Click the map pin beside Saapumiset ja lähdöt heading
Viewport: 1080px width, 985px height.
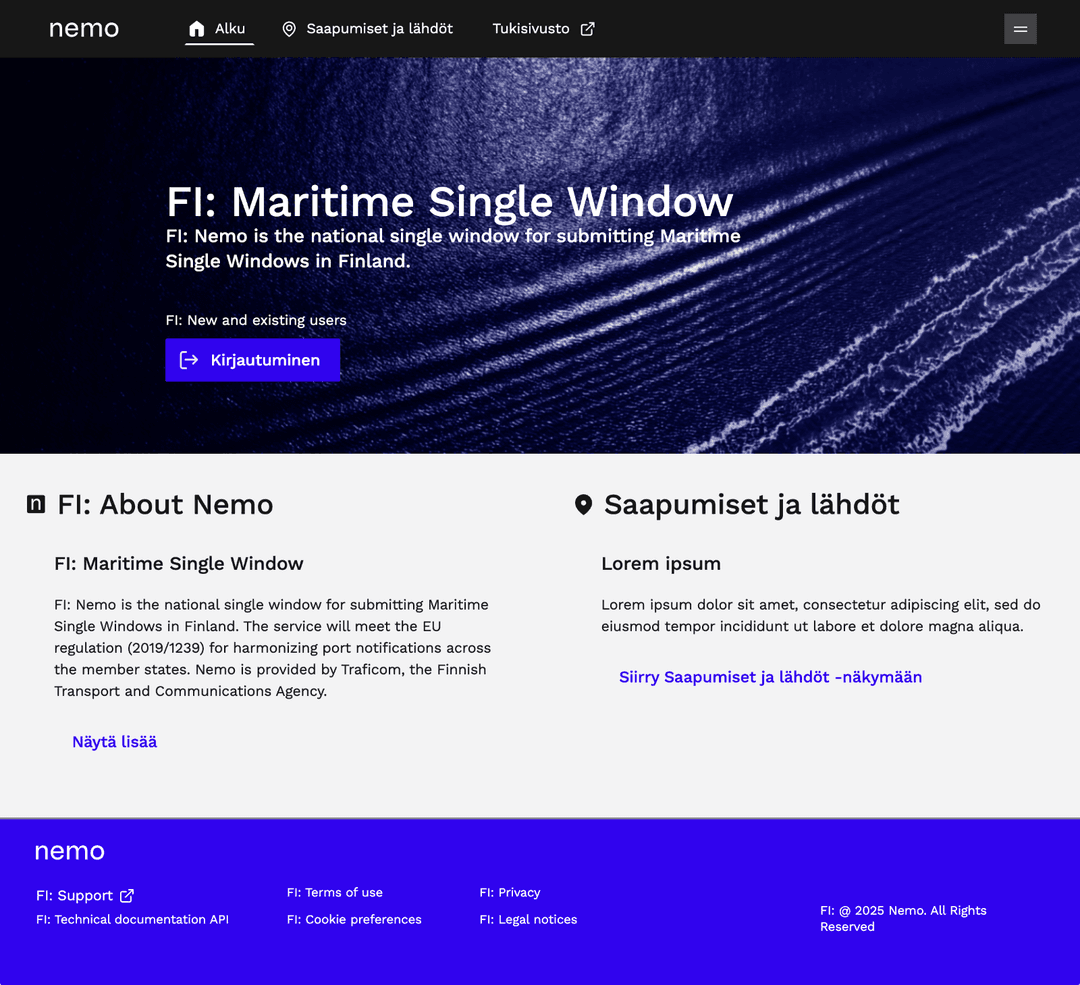pyautogui.click(x=584, y=505)
